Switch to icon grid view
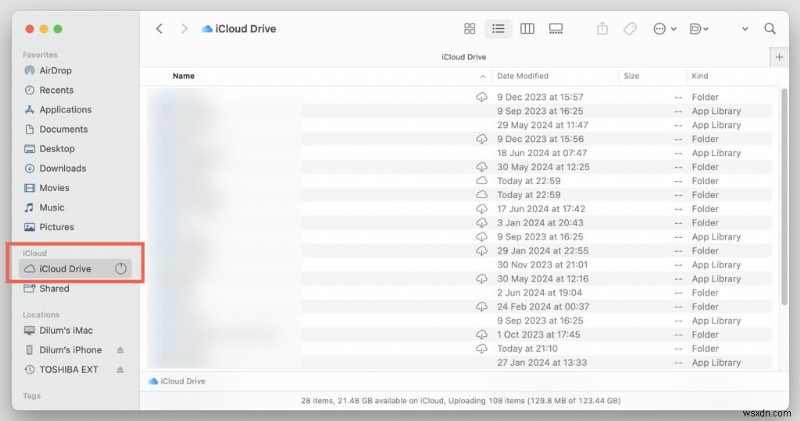The width and height of the screenshot is (800, 421). [469, 29]
